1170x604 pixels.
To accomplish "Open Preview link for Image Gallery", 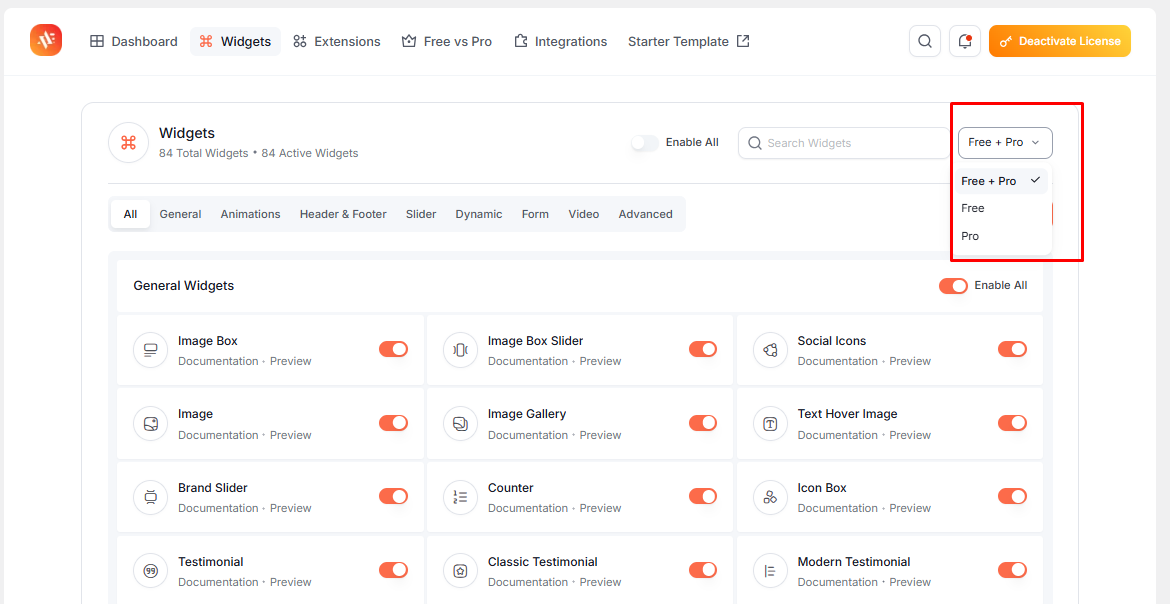I will [x=601, y=435].
